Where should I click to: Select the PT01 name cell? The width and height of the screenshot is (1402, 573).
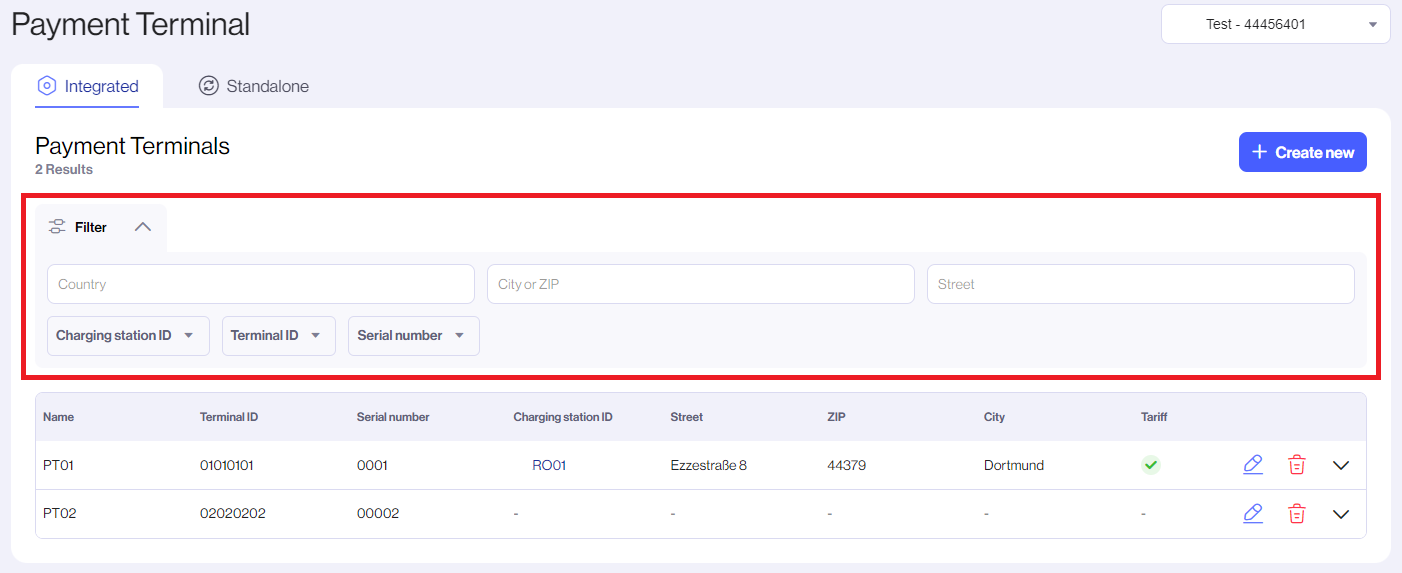(x=59, y=465)
